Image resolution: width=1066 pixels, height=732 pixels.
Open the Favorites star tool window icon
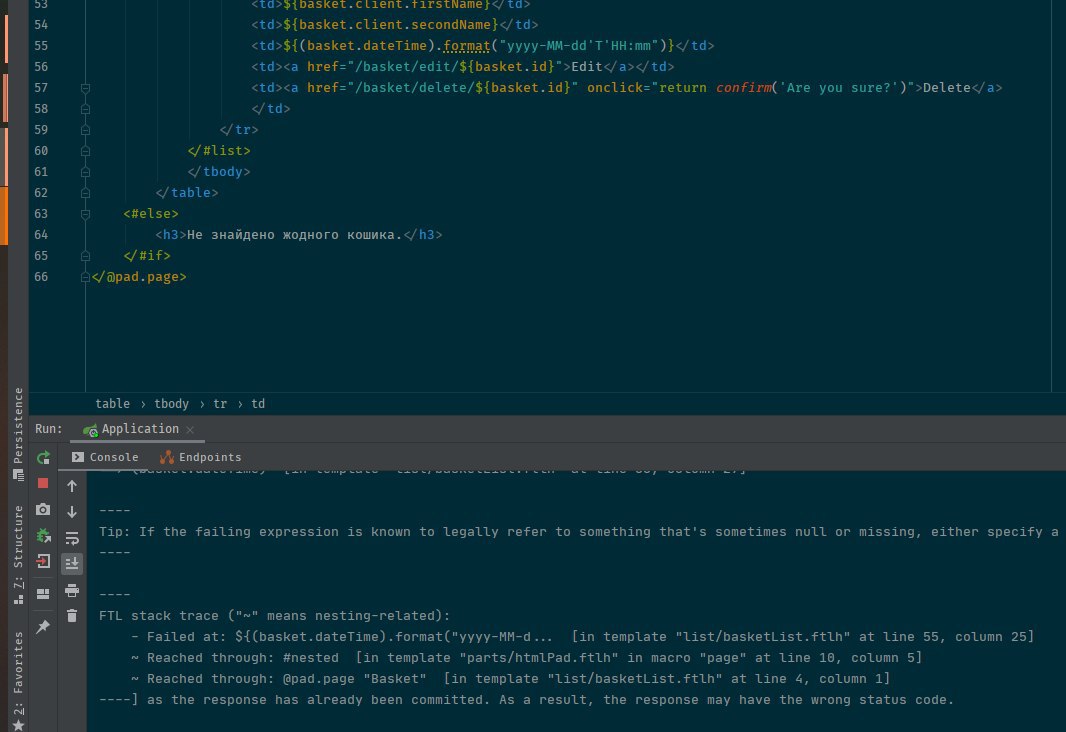tap(18, 725)
